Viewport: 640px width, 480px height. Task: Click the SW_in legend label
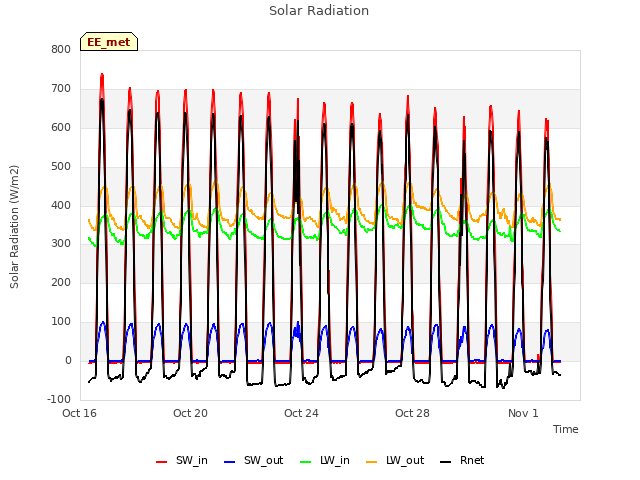tap(191, 460)
